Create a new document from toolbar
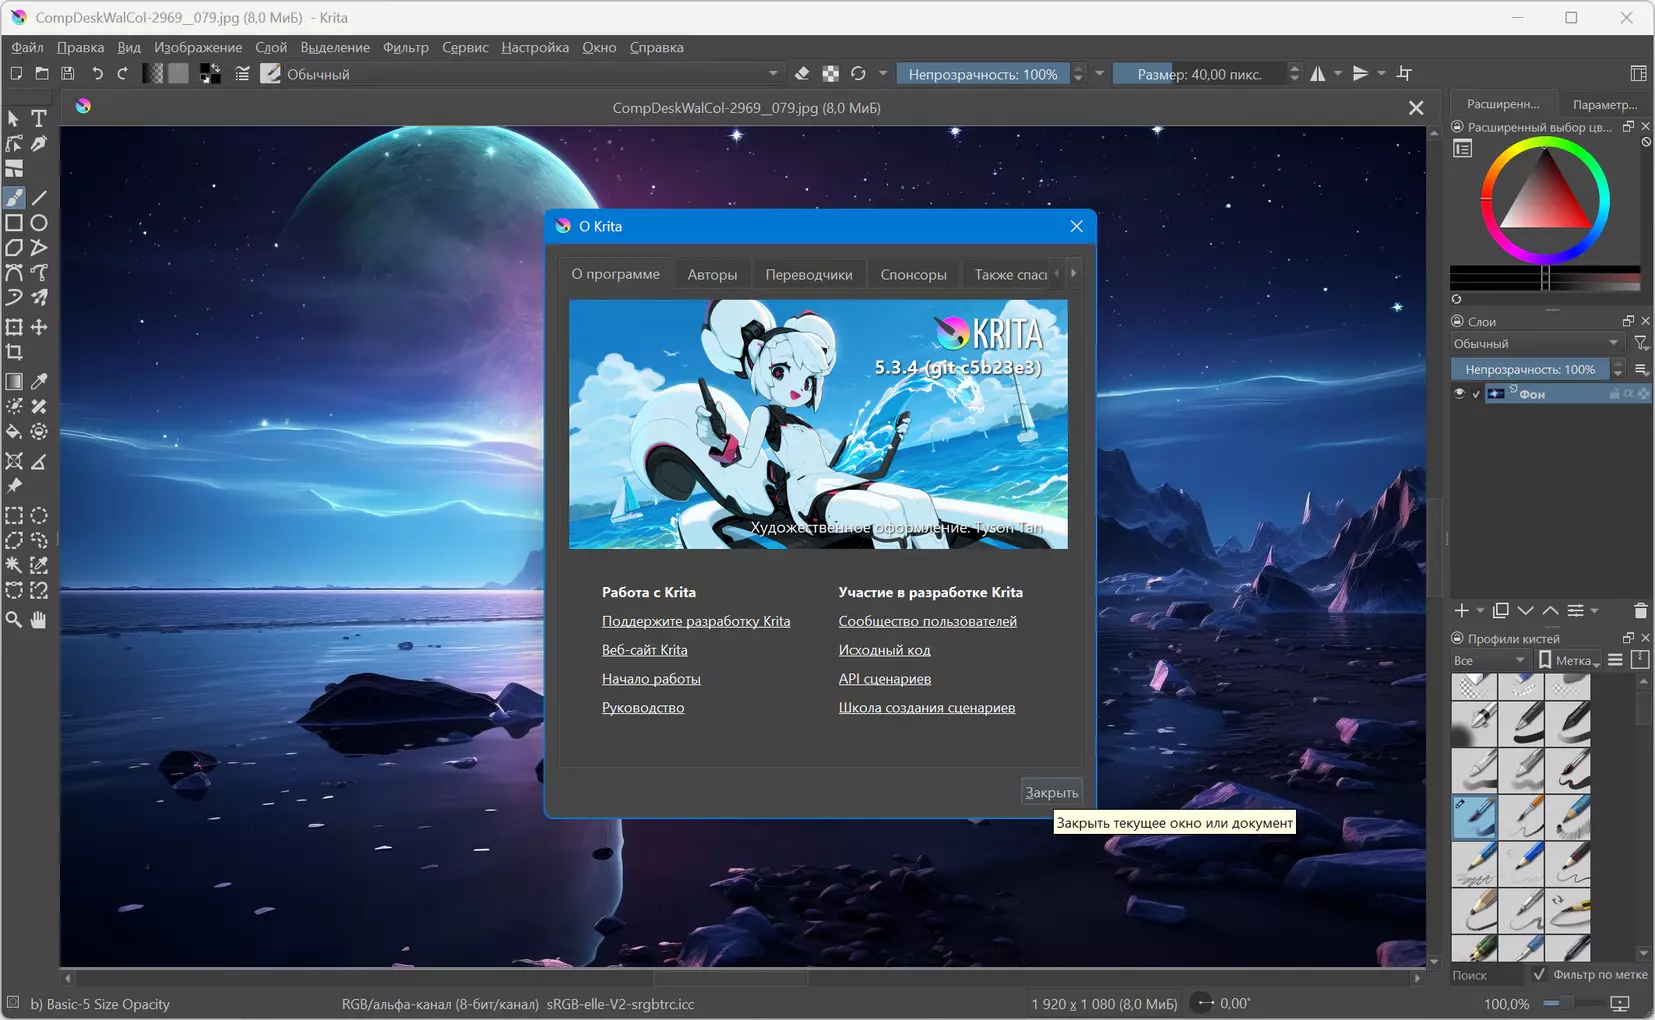The width and height of the screenshot is (1655, 1020). pos(16,73)
